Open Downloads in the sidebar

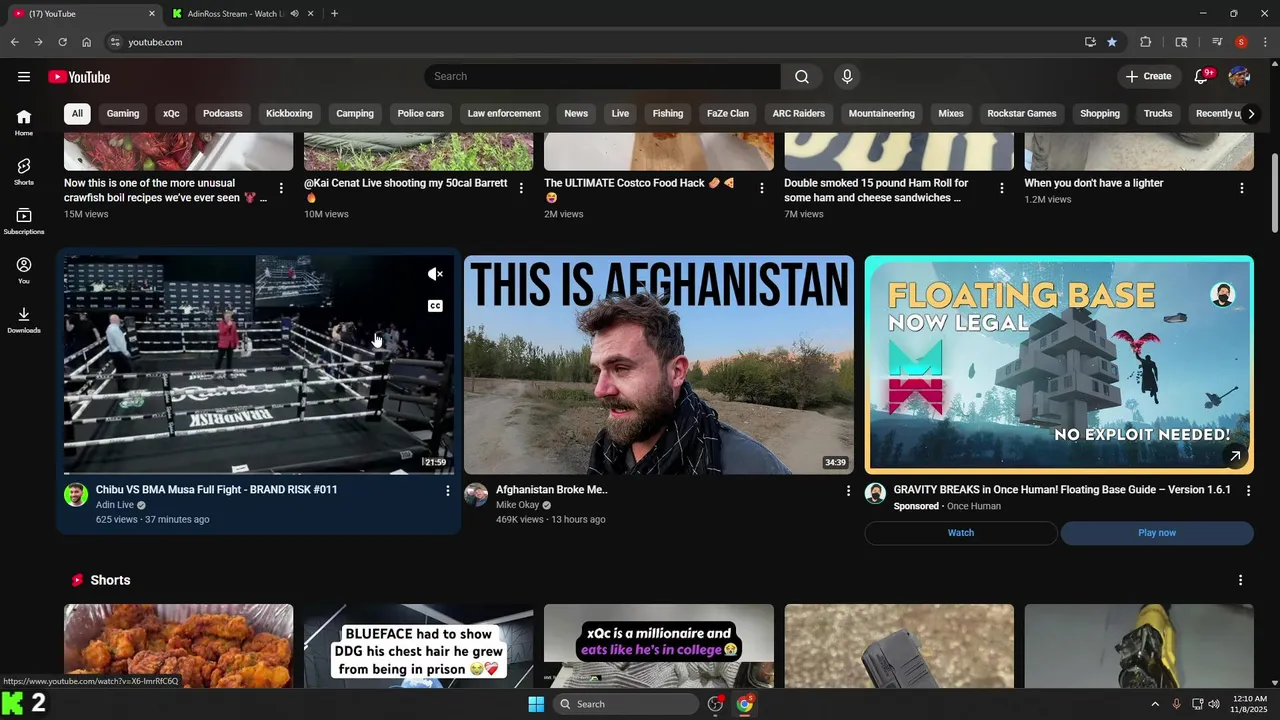[x=24, y=320]
